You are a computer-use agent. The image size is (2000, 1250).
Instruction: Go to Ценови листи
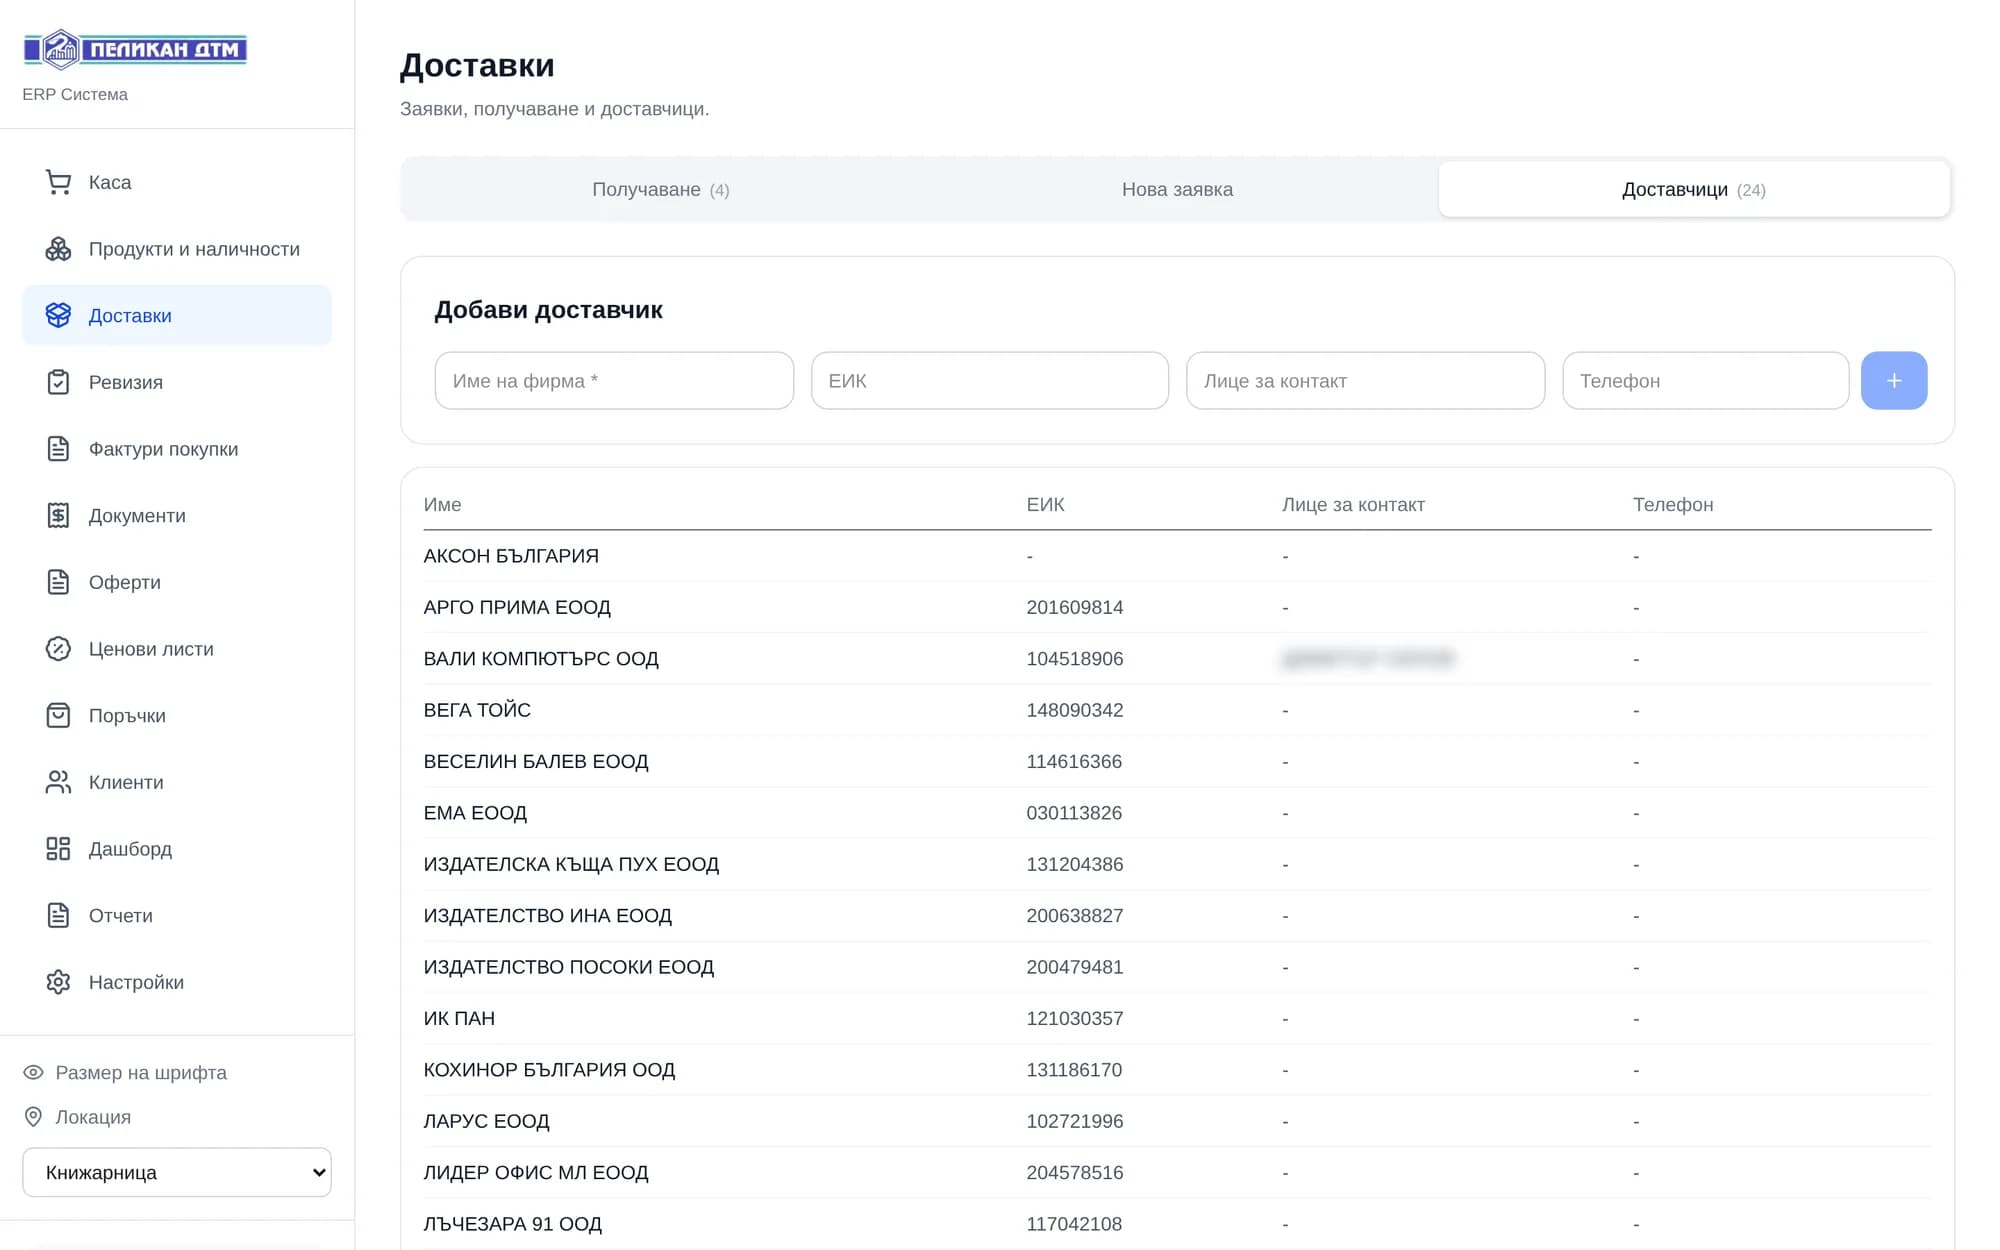point(177,649)
